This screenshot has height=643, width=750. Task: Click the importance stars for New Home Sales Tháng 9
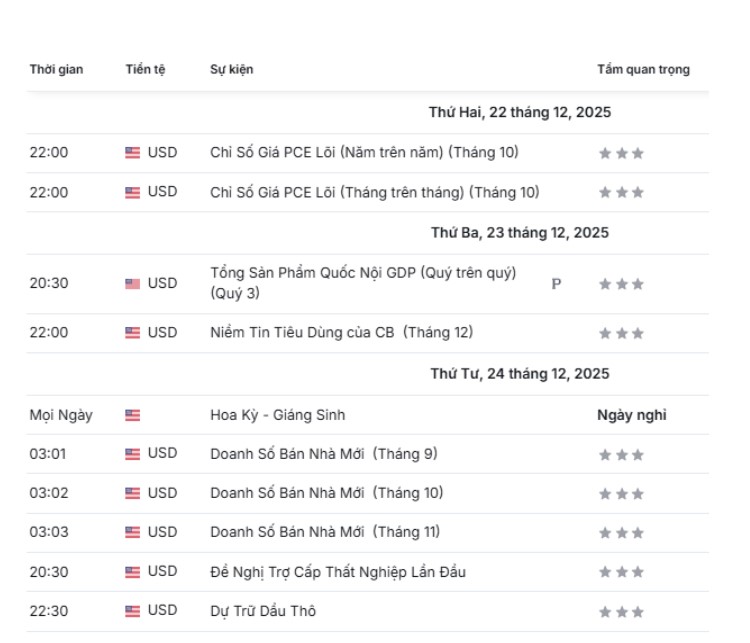pyautogui.click(x=621, y=455)
